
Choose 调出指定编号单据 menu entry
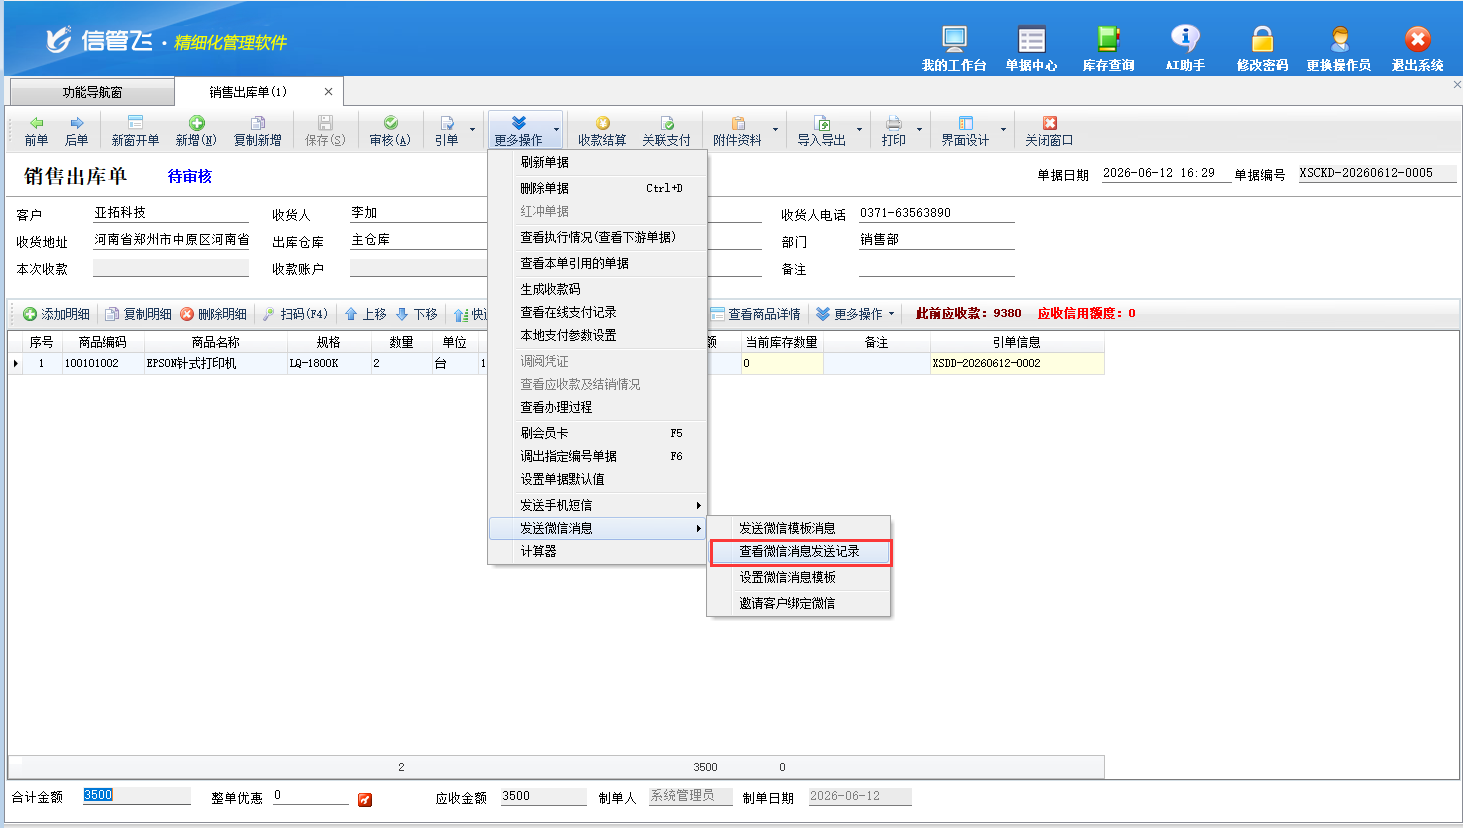[x=597, y=456]
